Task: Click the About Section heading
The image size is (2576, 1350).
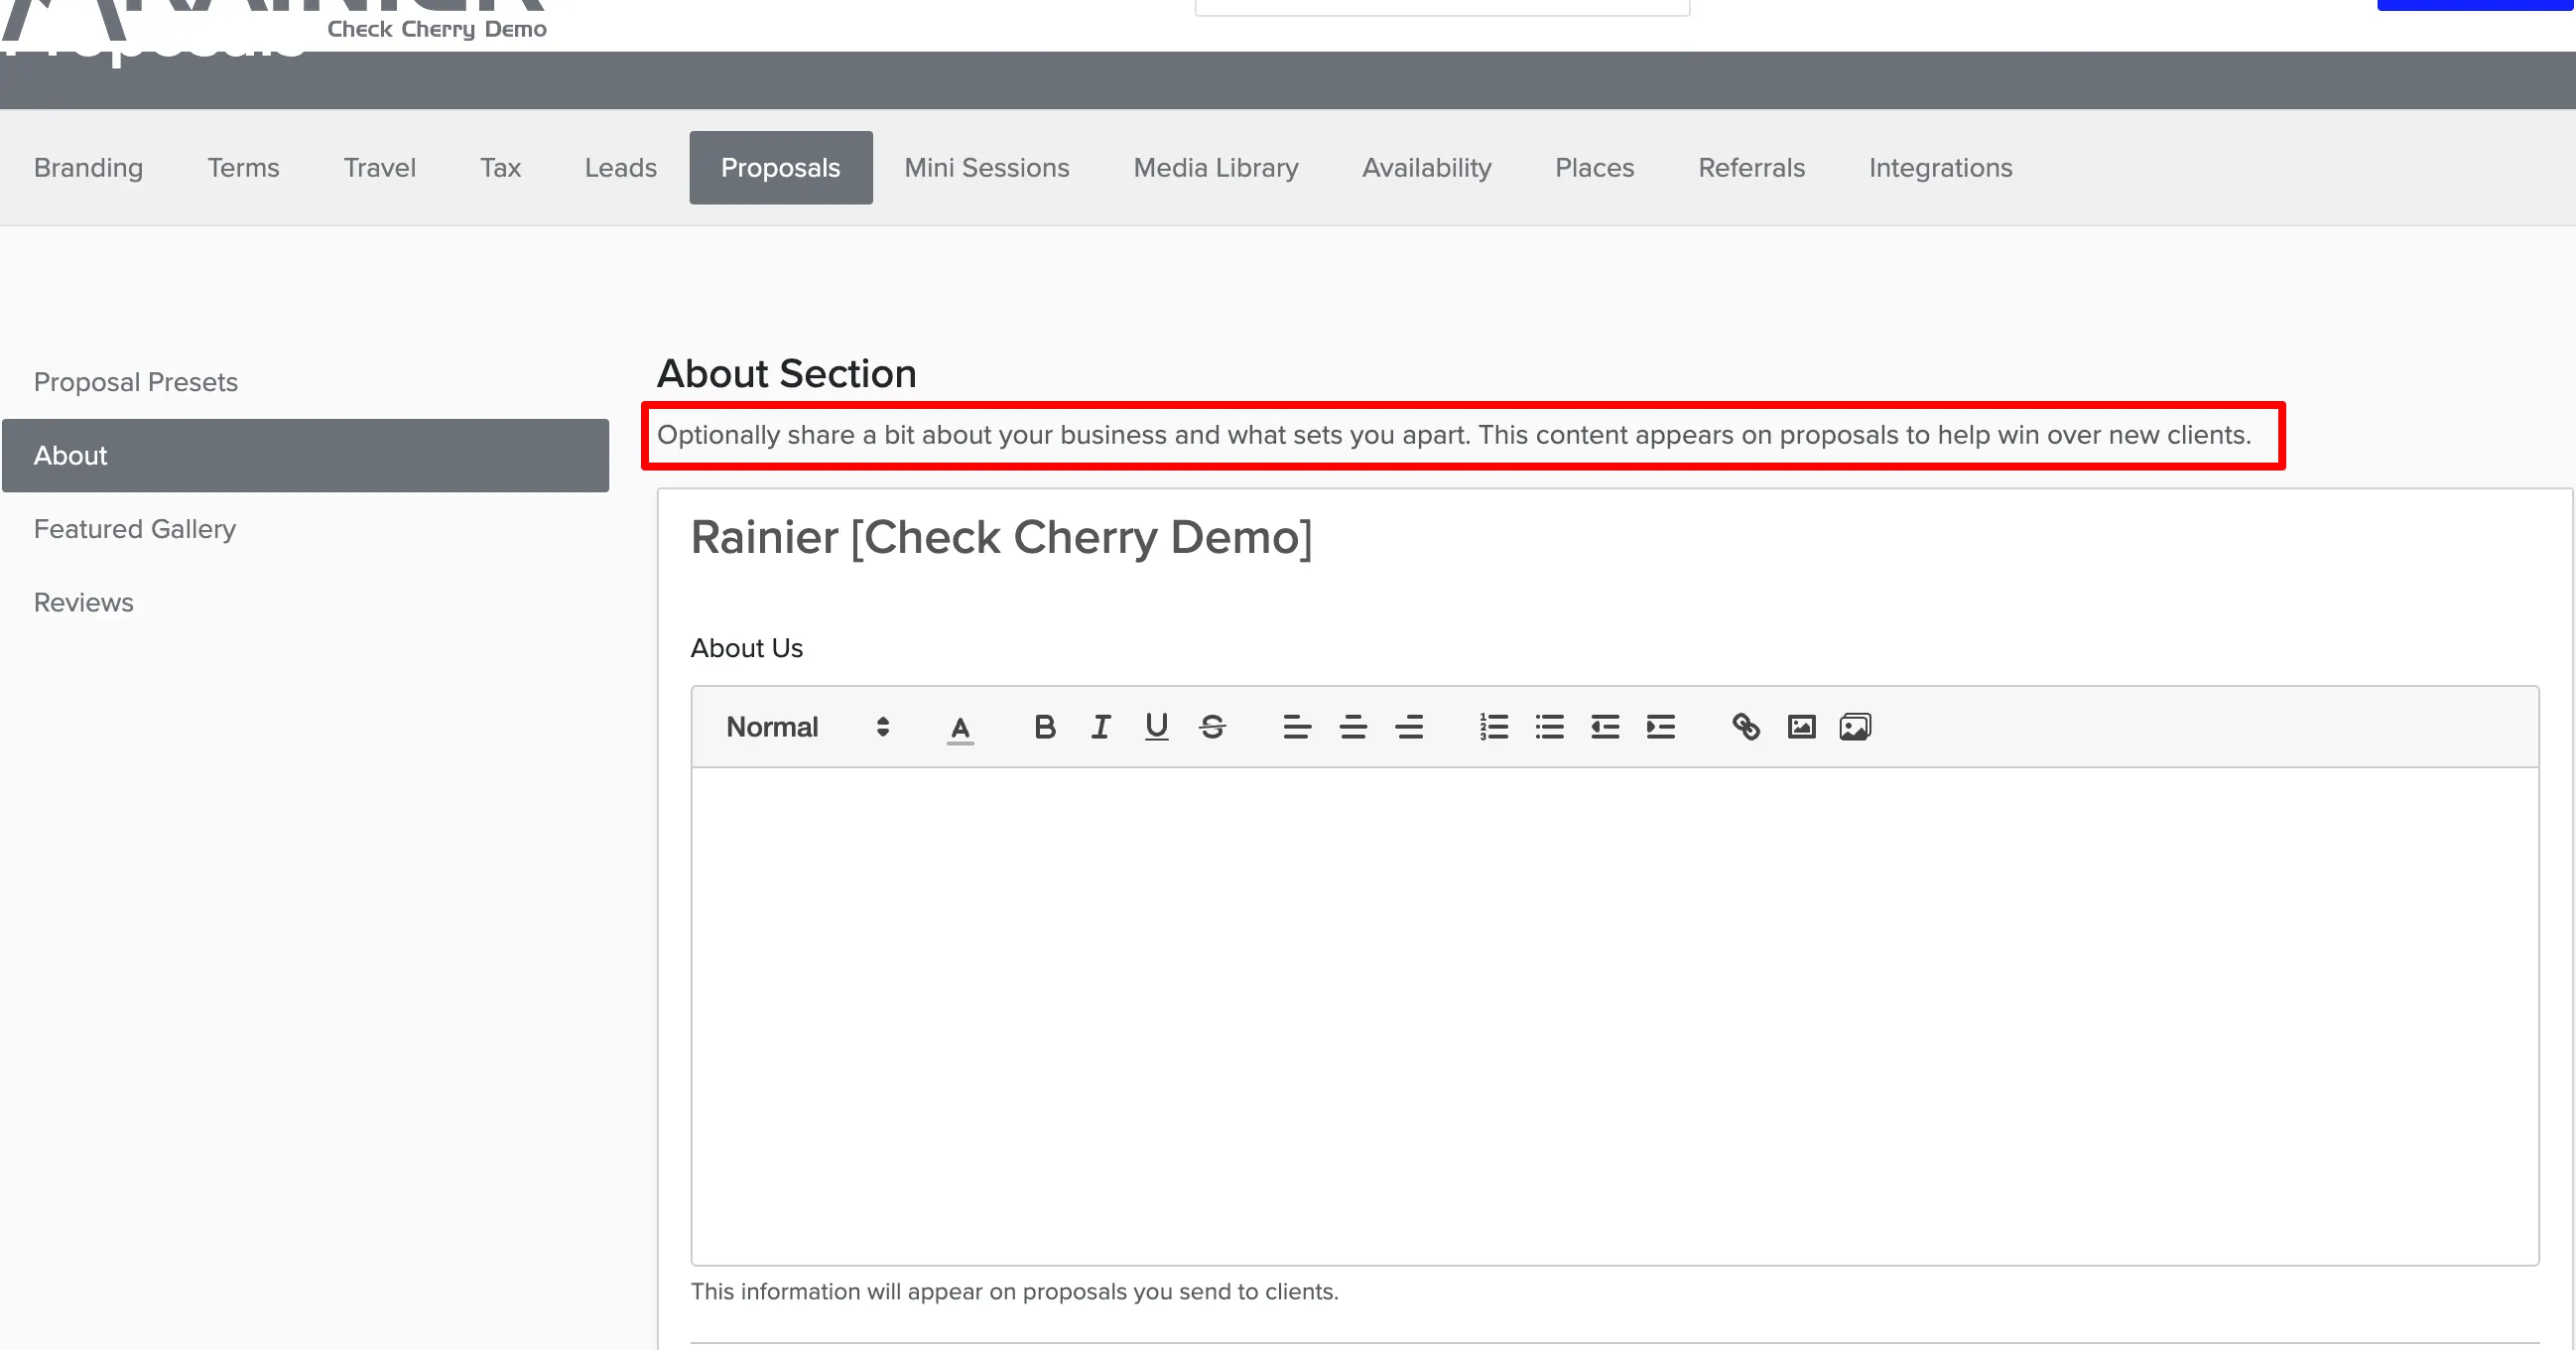Action: coord(787,374)
